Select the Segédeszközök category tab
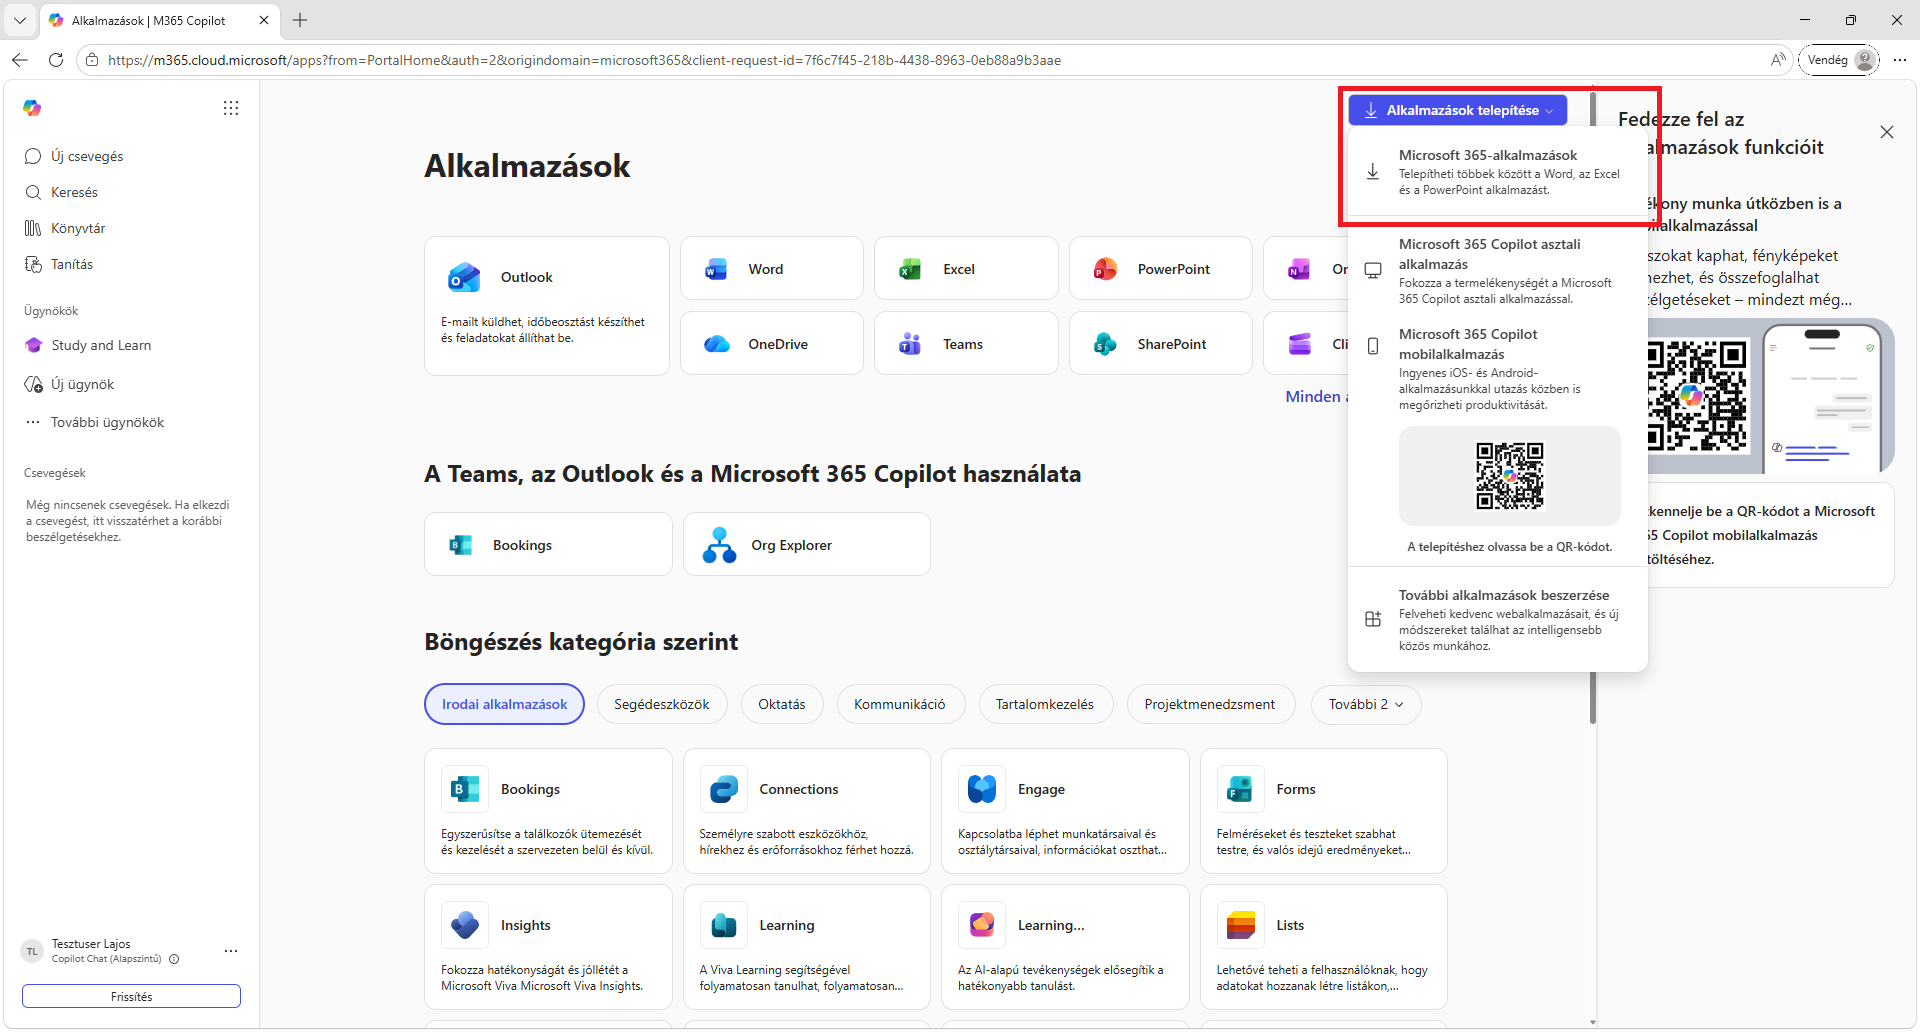 point(662,704)
